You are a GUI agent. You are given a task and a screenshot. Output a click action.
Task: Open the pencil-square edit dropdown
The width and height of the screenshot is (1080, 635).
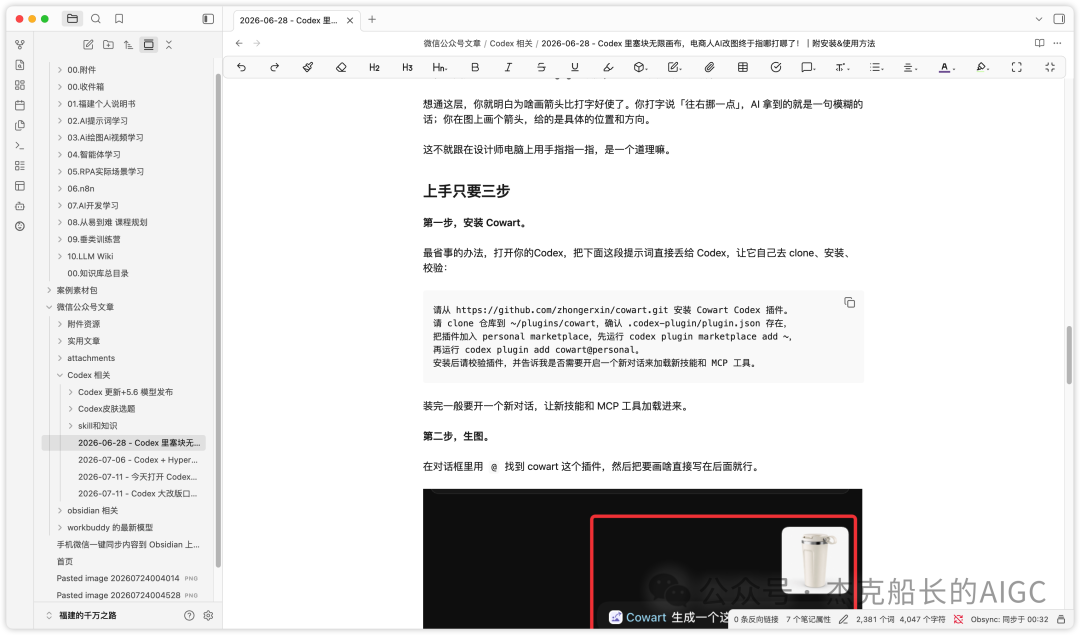coord(674,67)
